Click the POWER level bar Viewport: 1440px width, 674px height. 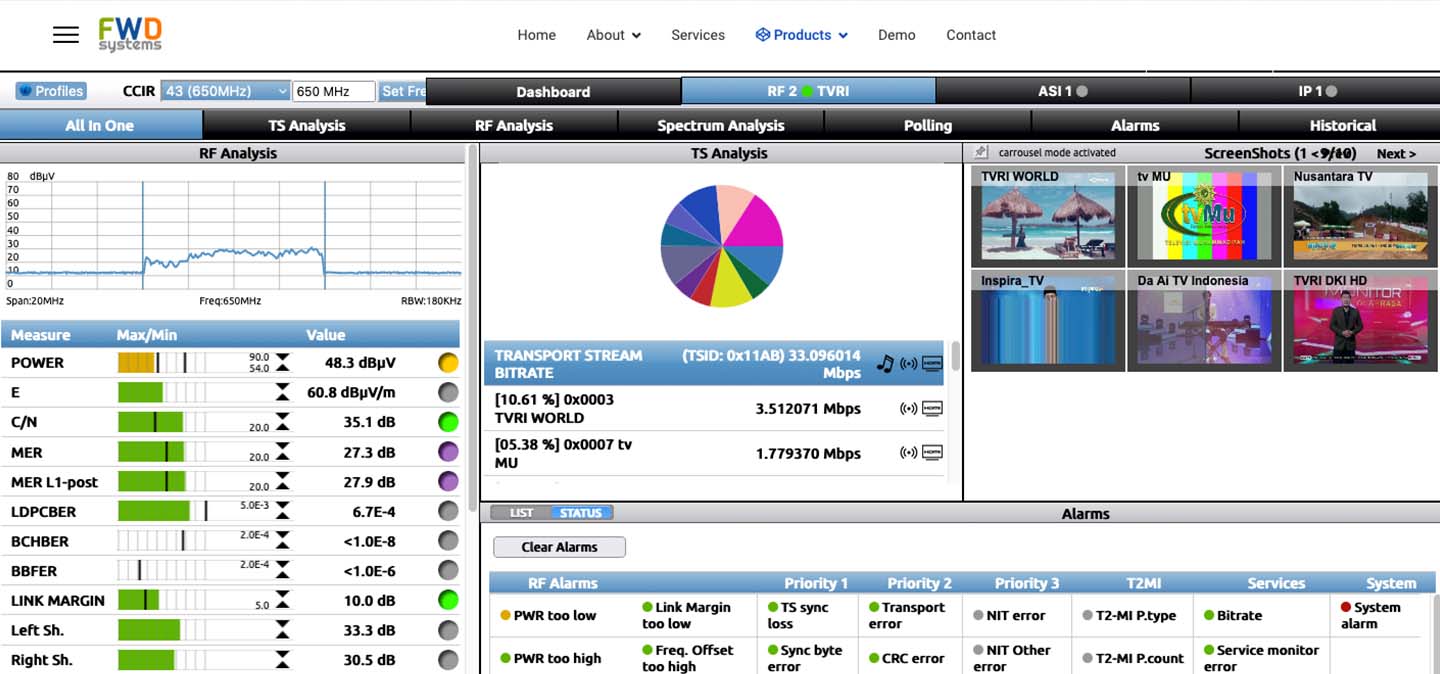click(x=162, y=363)
